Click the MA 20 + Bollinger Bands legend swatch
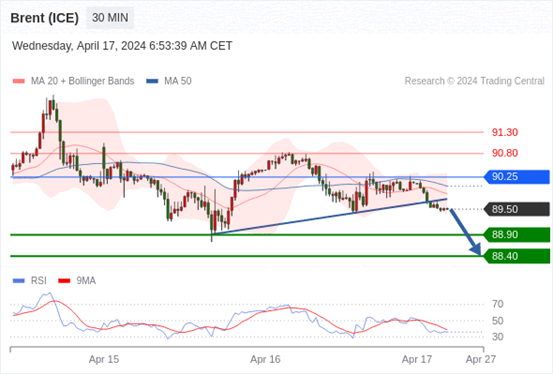Image resolution: width=553 pixels, height=375 pixels. point(19,81)
